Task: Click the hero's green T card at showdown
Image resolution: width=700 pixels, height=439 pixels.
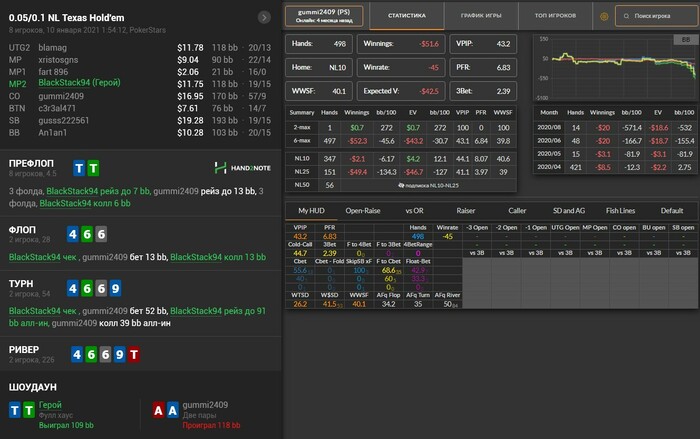Action: pos(29,410)
